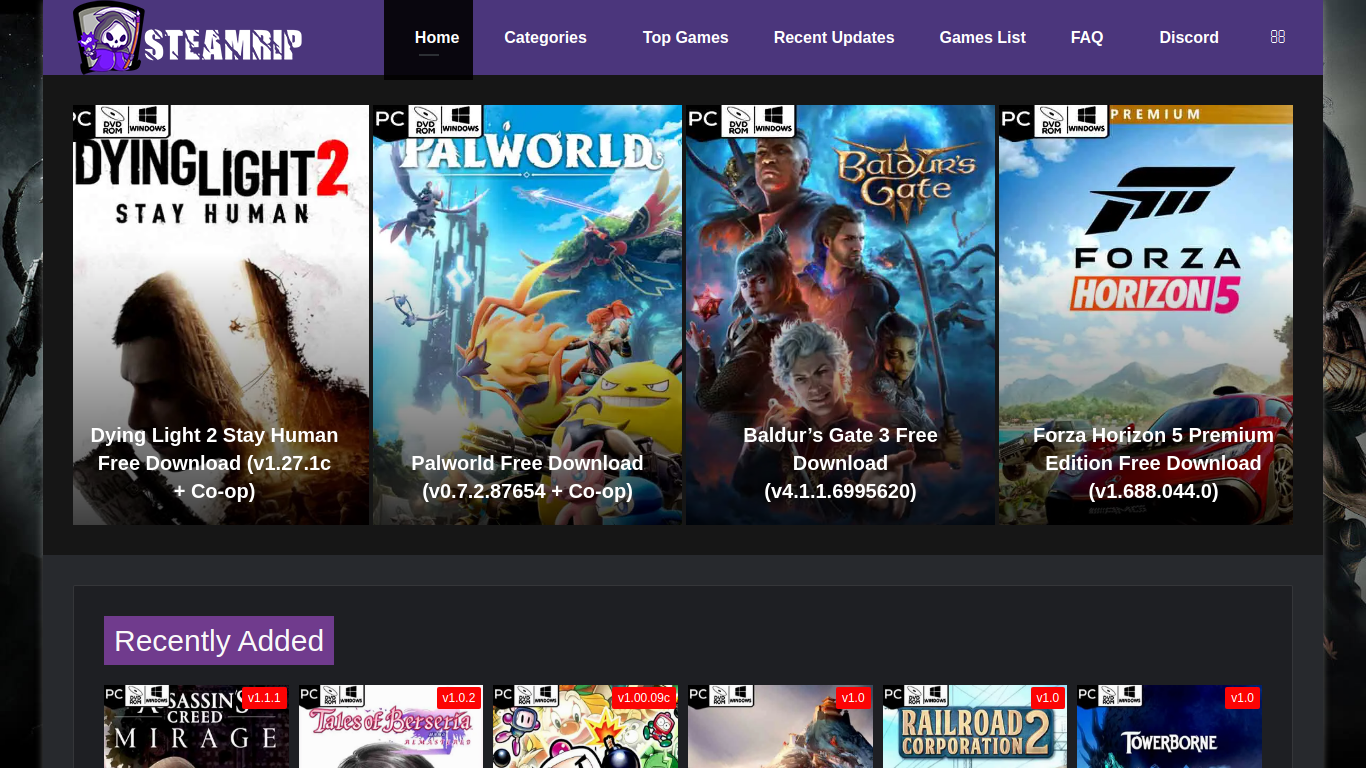The width and height of the screenshot is (1366, 768).
Task: Click v1.0 badge on Towerborne
Action: point(1242,698)
